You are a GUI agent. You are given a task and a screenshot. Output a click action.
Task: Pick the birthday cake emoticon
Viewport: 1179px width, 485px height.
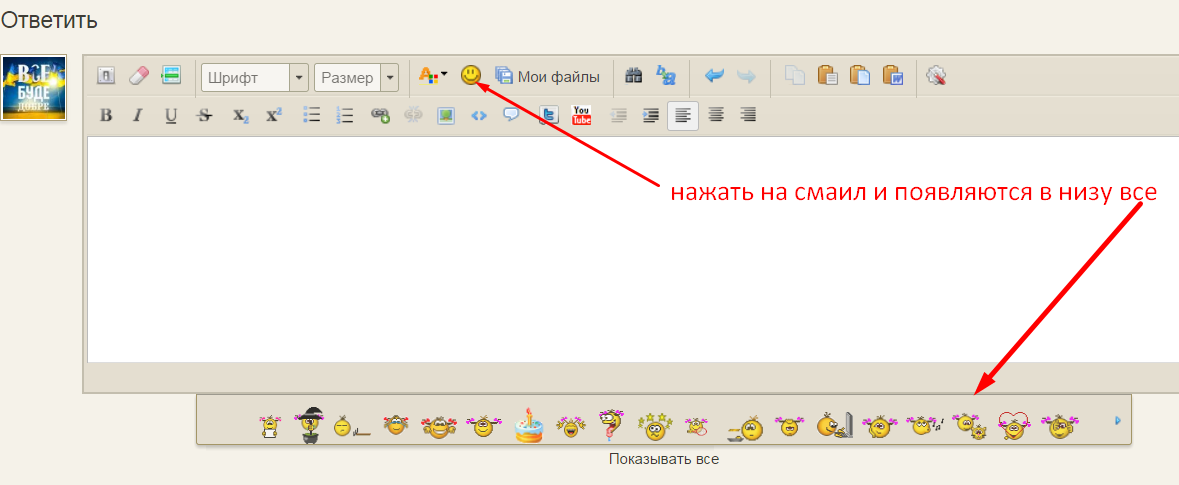[x=528, y=426]
